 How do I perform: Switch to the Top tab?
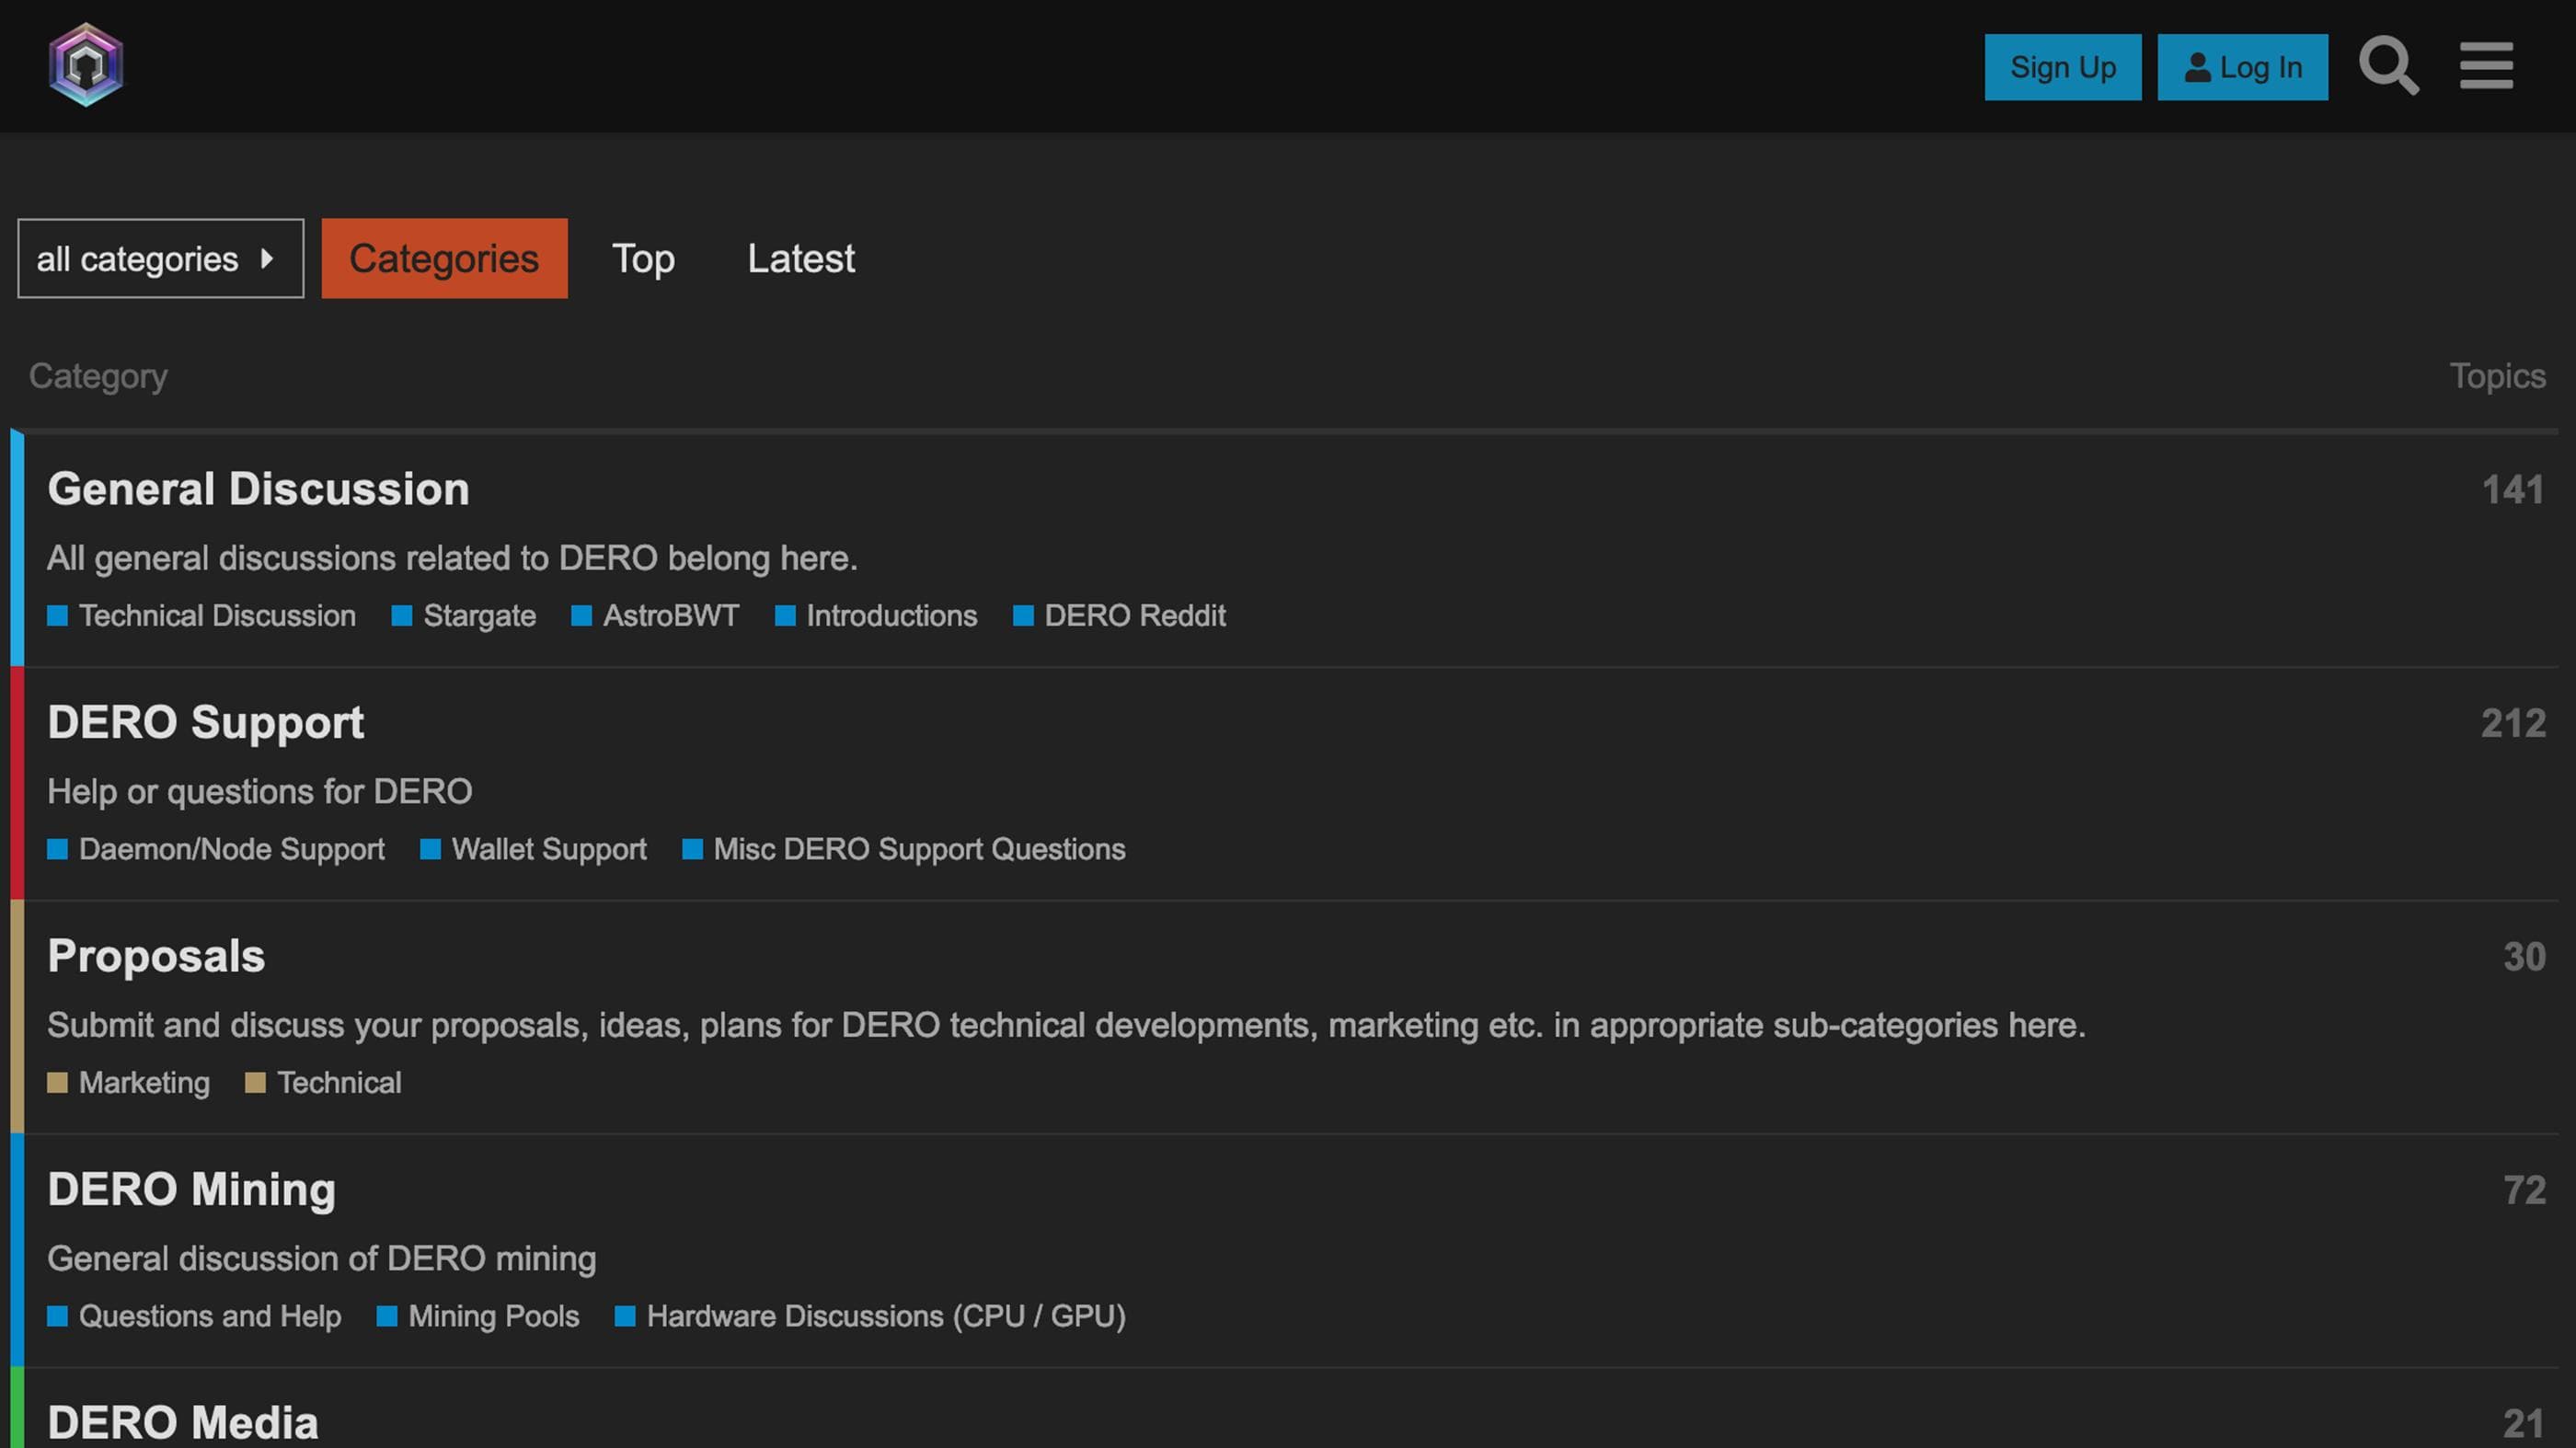point(643,259)
